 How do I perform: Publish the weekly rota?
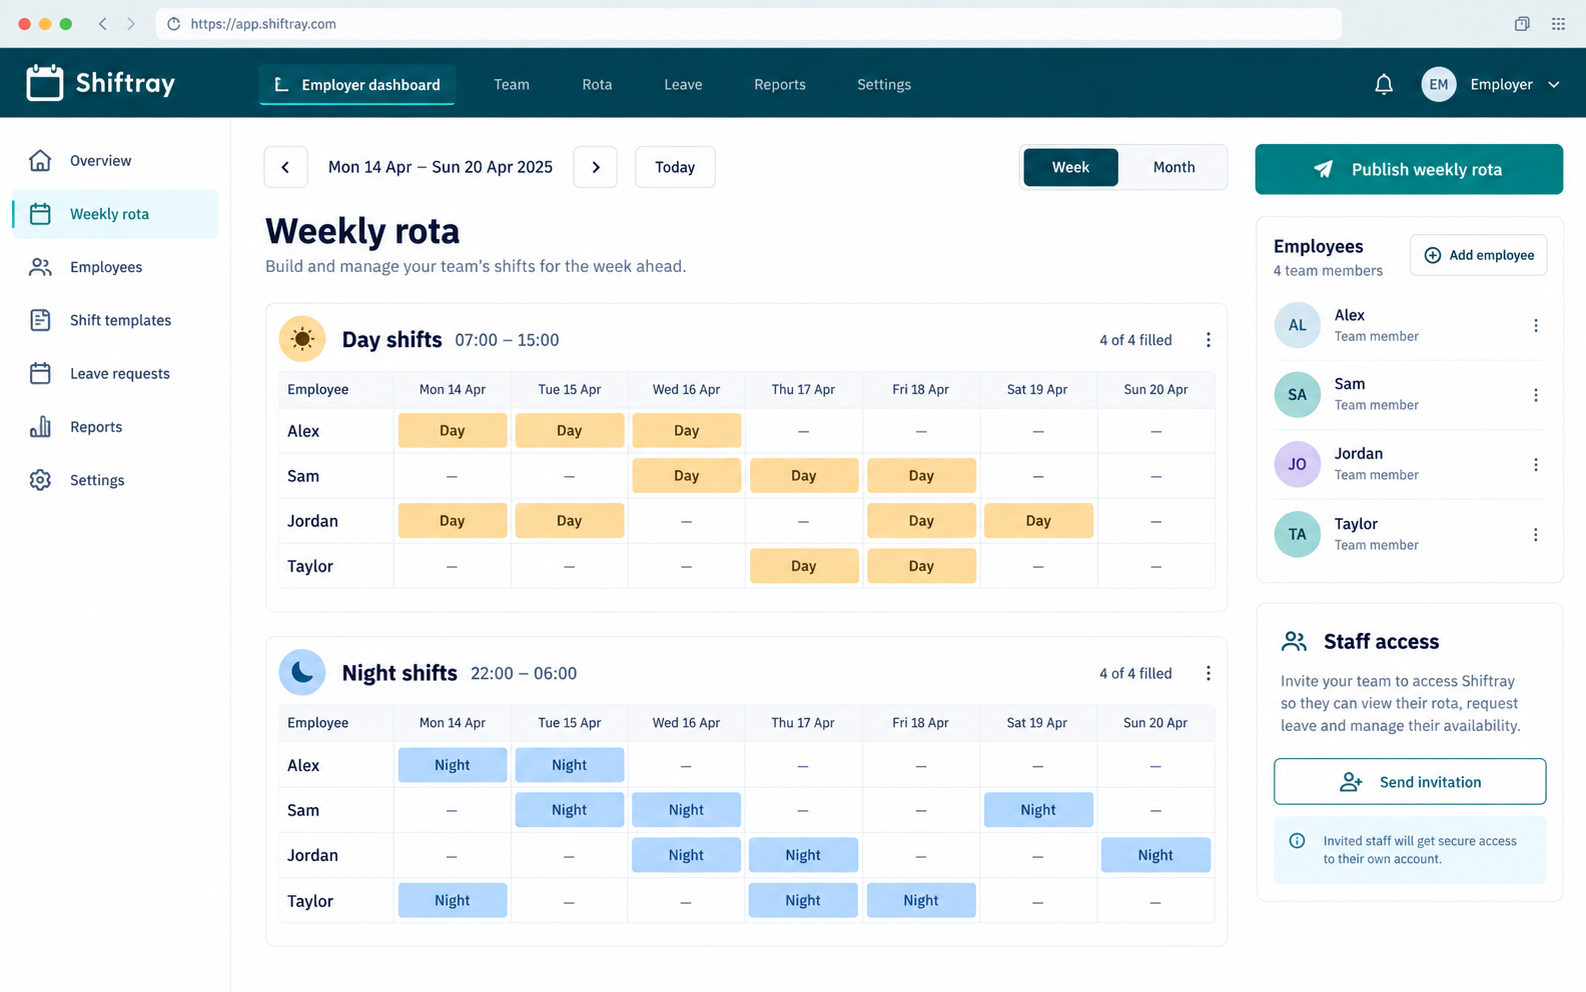pos(1408,169)
